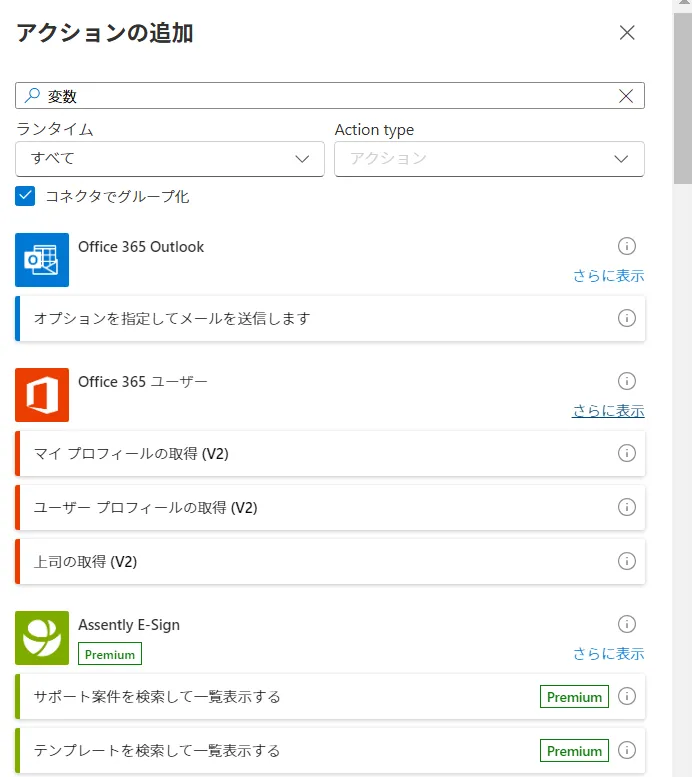
Task: Show info for マイ プロフィールの取得 (V2)
Action: pos(627,453)
